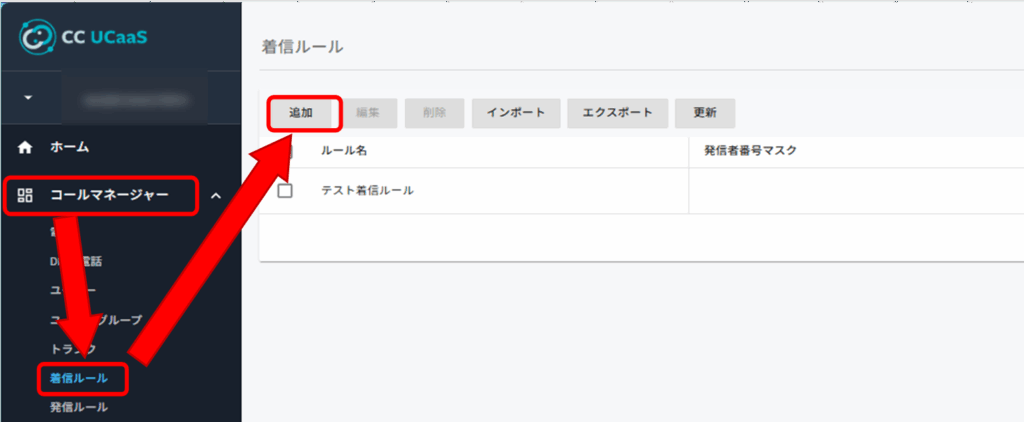Collapse the コールマネージャー menu chevron

pyautogui.click(x=215, y=196)
